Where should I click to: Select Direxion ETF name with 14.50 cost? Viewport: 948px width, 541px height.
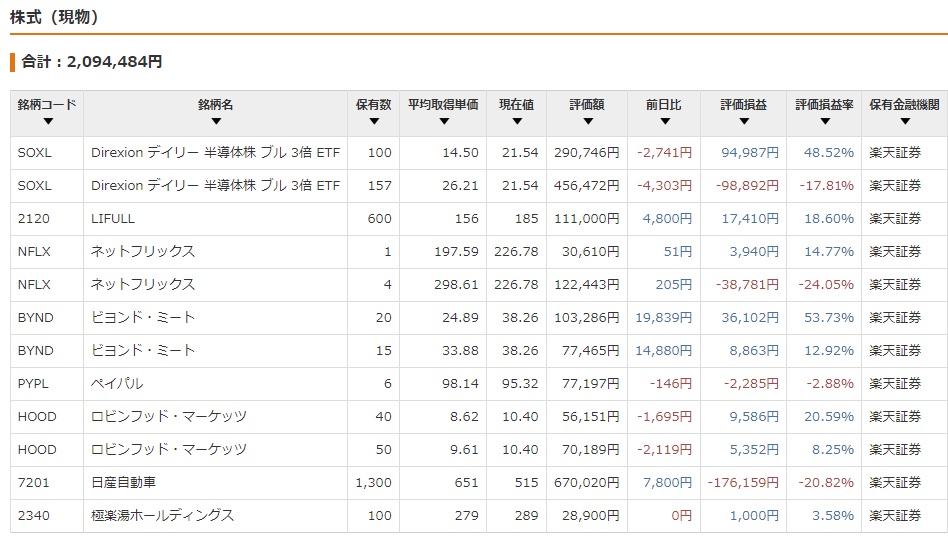coord(215,153)
